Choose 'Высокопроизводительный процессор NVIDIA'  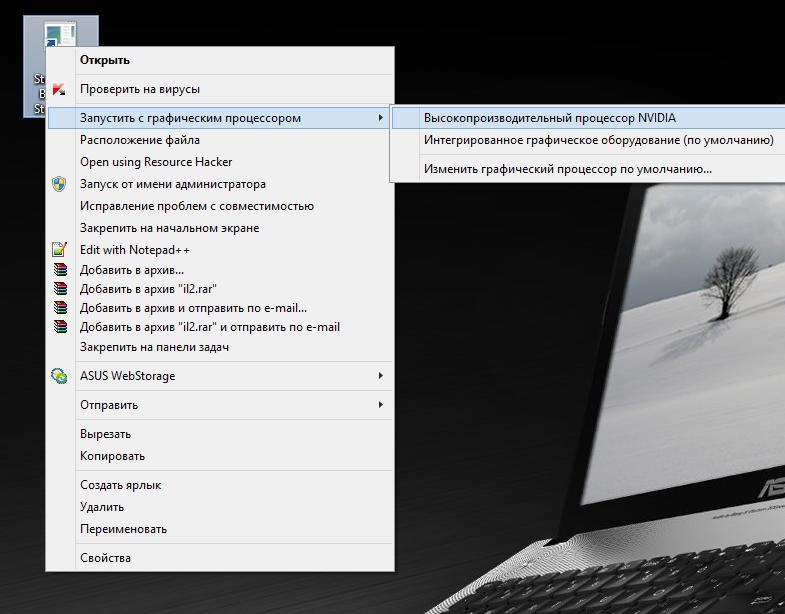point(588,118)
